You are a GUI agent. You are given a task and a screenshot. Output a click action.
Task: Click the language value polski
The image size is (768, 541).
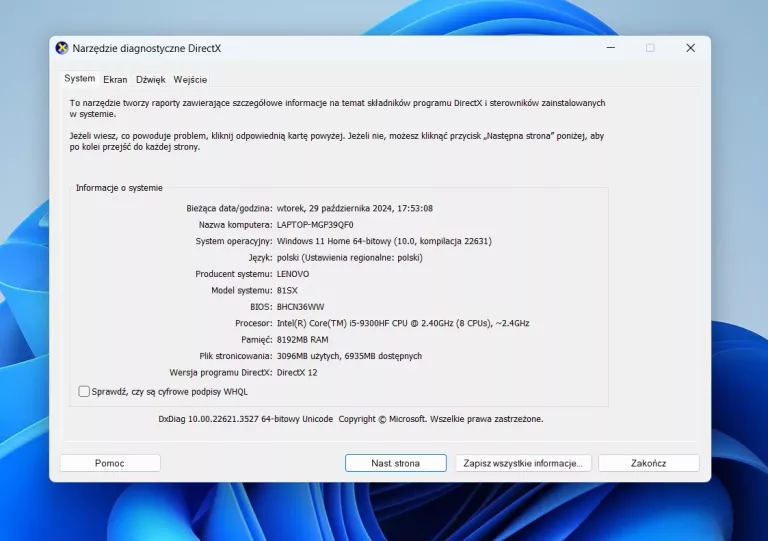(350, 258)
